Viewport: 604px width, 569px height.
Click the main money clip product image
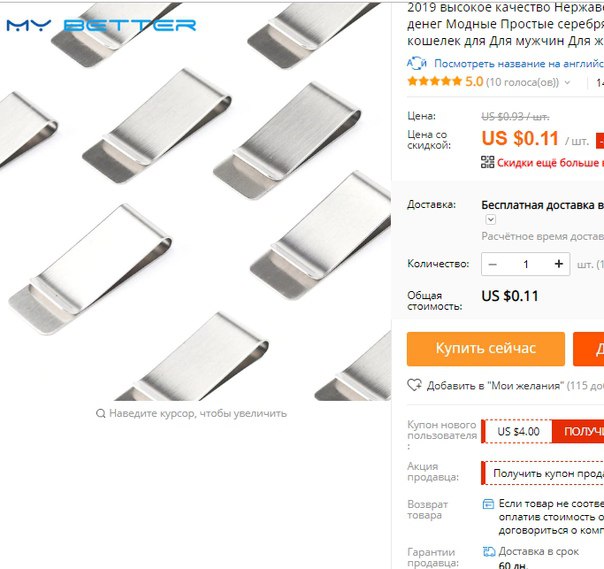pyautogui.click(x=195, y=200)
